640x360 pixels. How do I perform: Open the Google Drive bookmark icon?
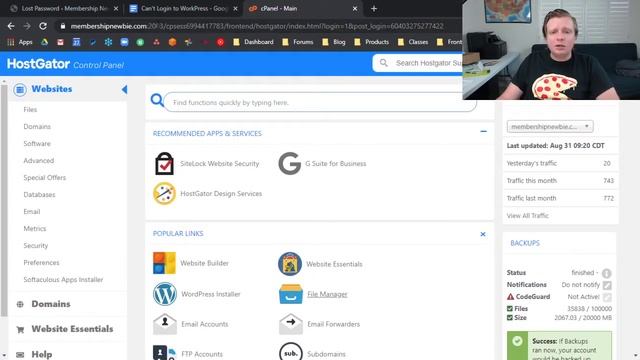[x=44, y=42]
